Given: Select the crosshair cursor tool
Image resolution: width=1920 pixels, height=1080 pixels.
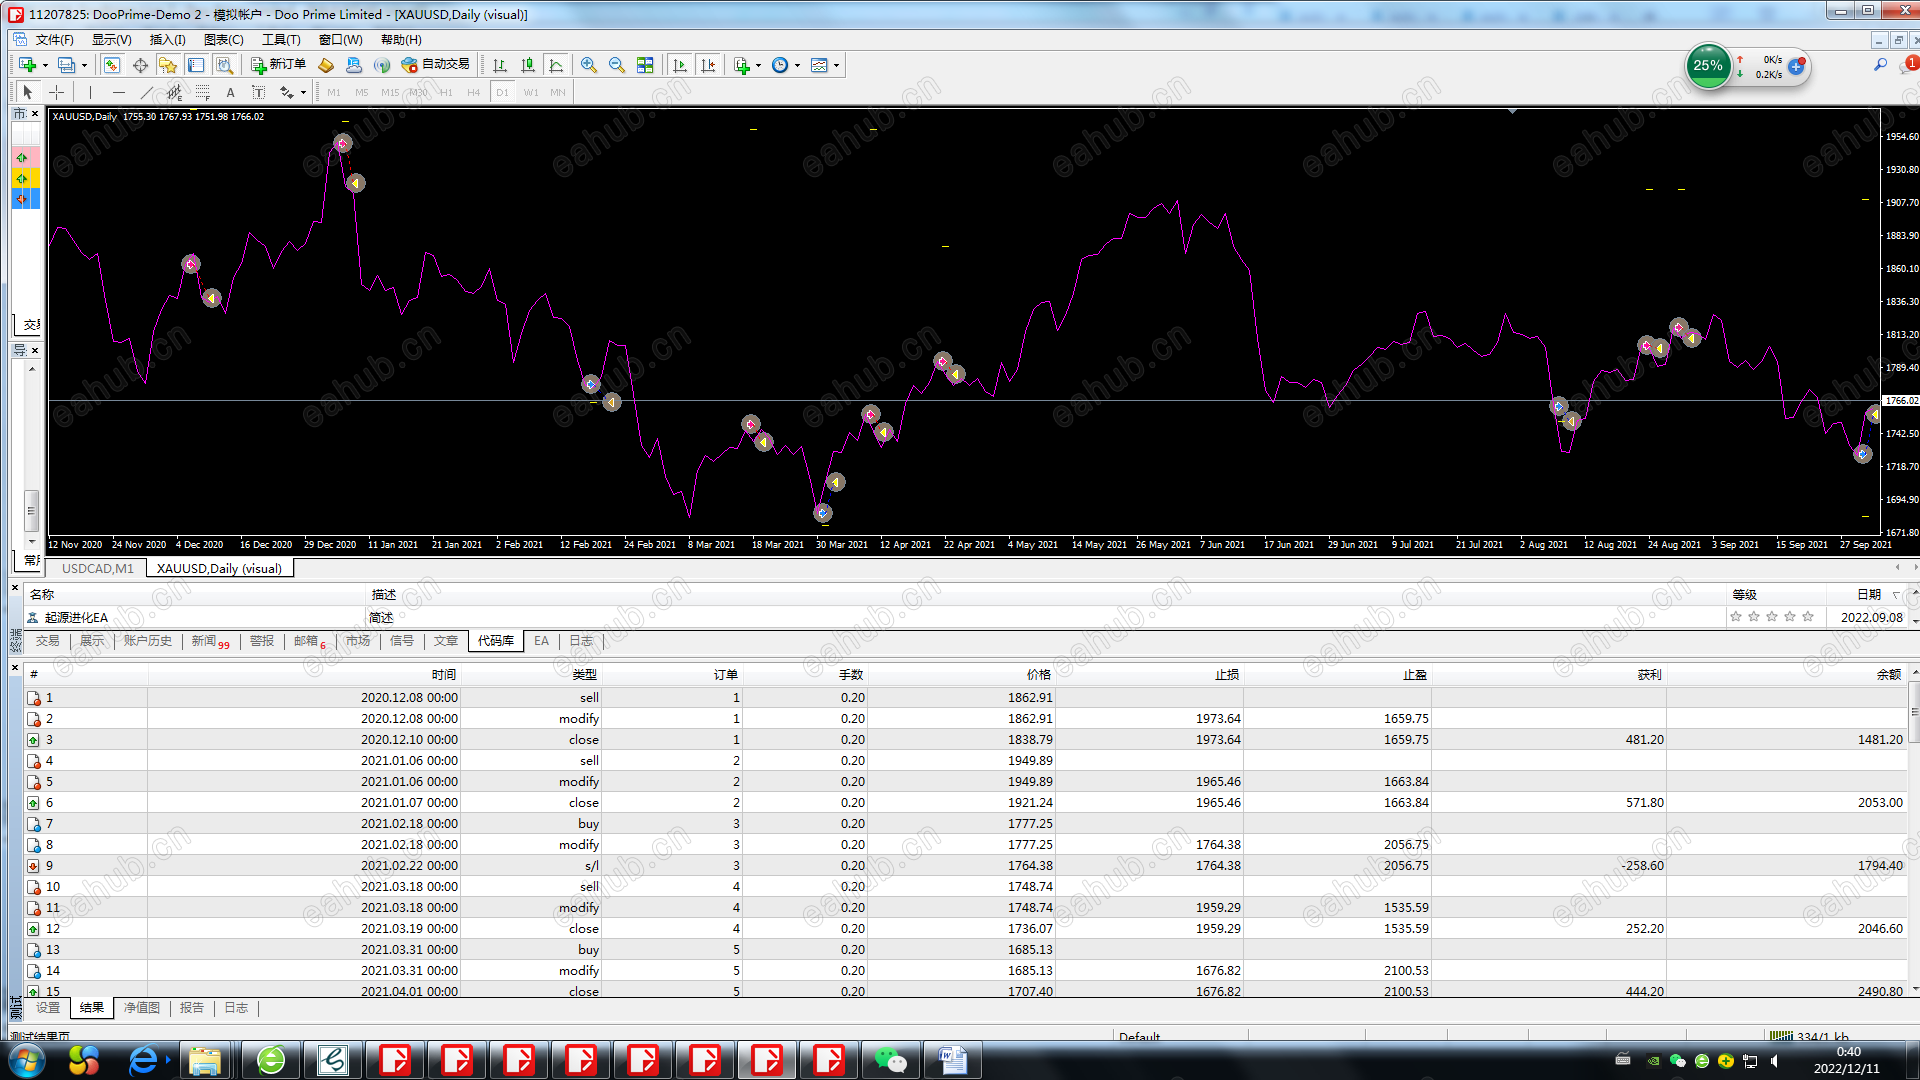Looking at the screenshot, I should pos(57,92).
